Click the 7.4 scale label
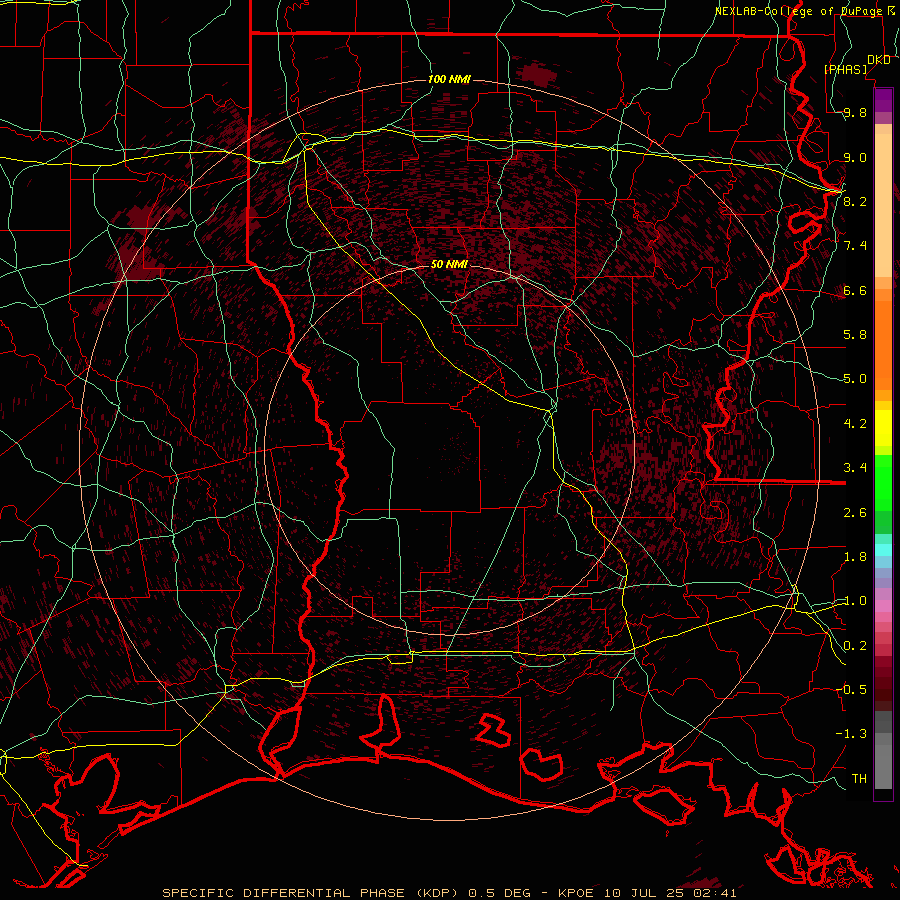900x900 pixels. point(855,246)
